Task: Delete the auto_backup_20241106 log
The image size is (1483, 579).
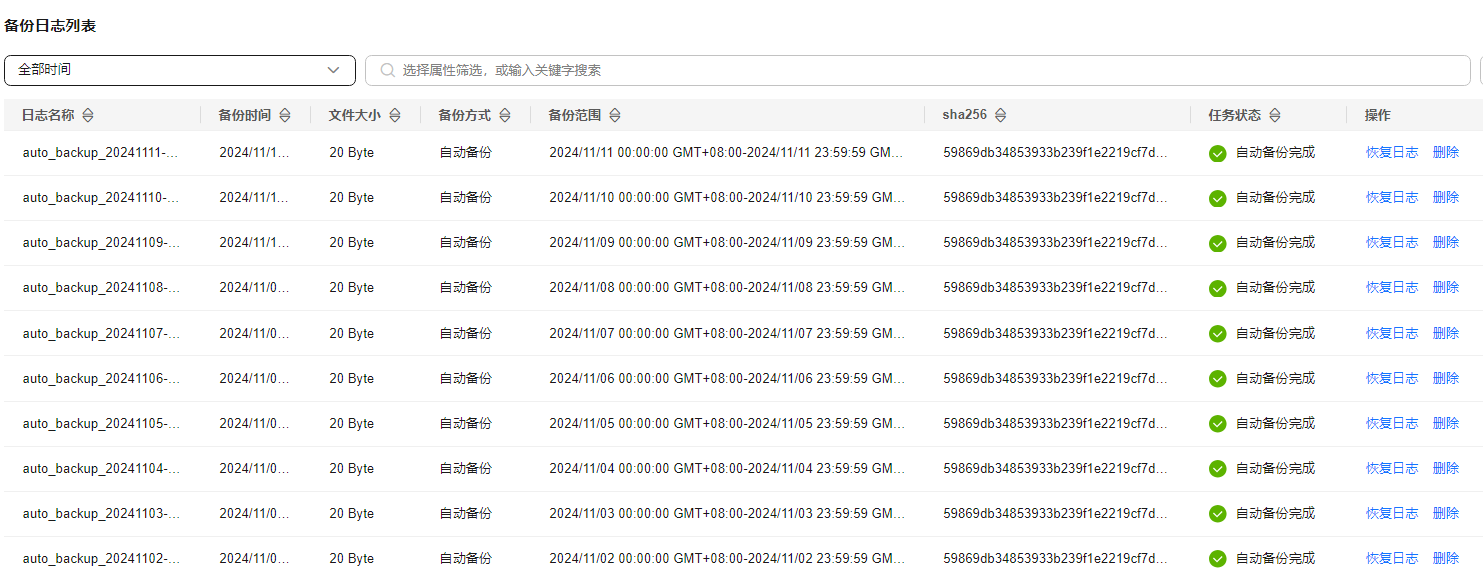Action: 1446,378
